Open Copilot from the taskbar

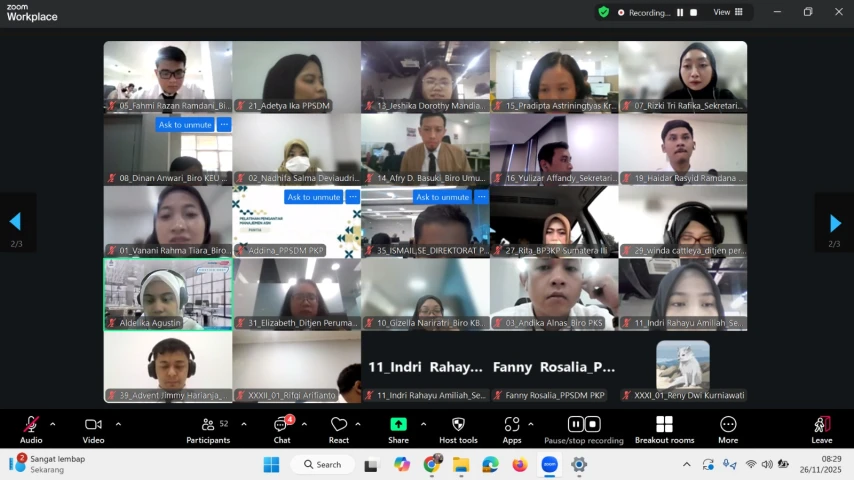pyautogui.click(x=402, y=465)
